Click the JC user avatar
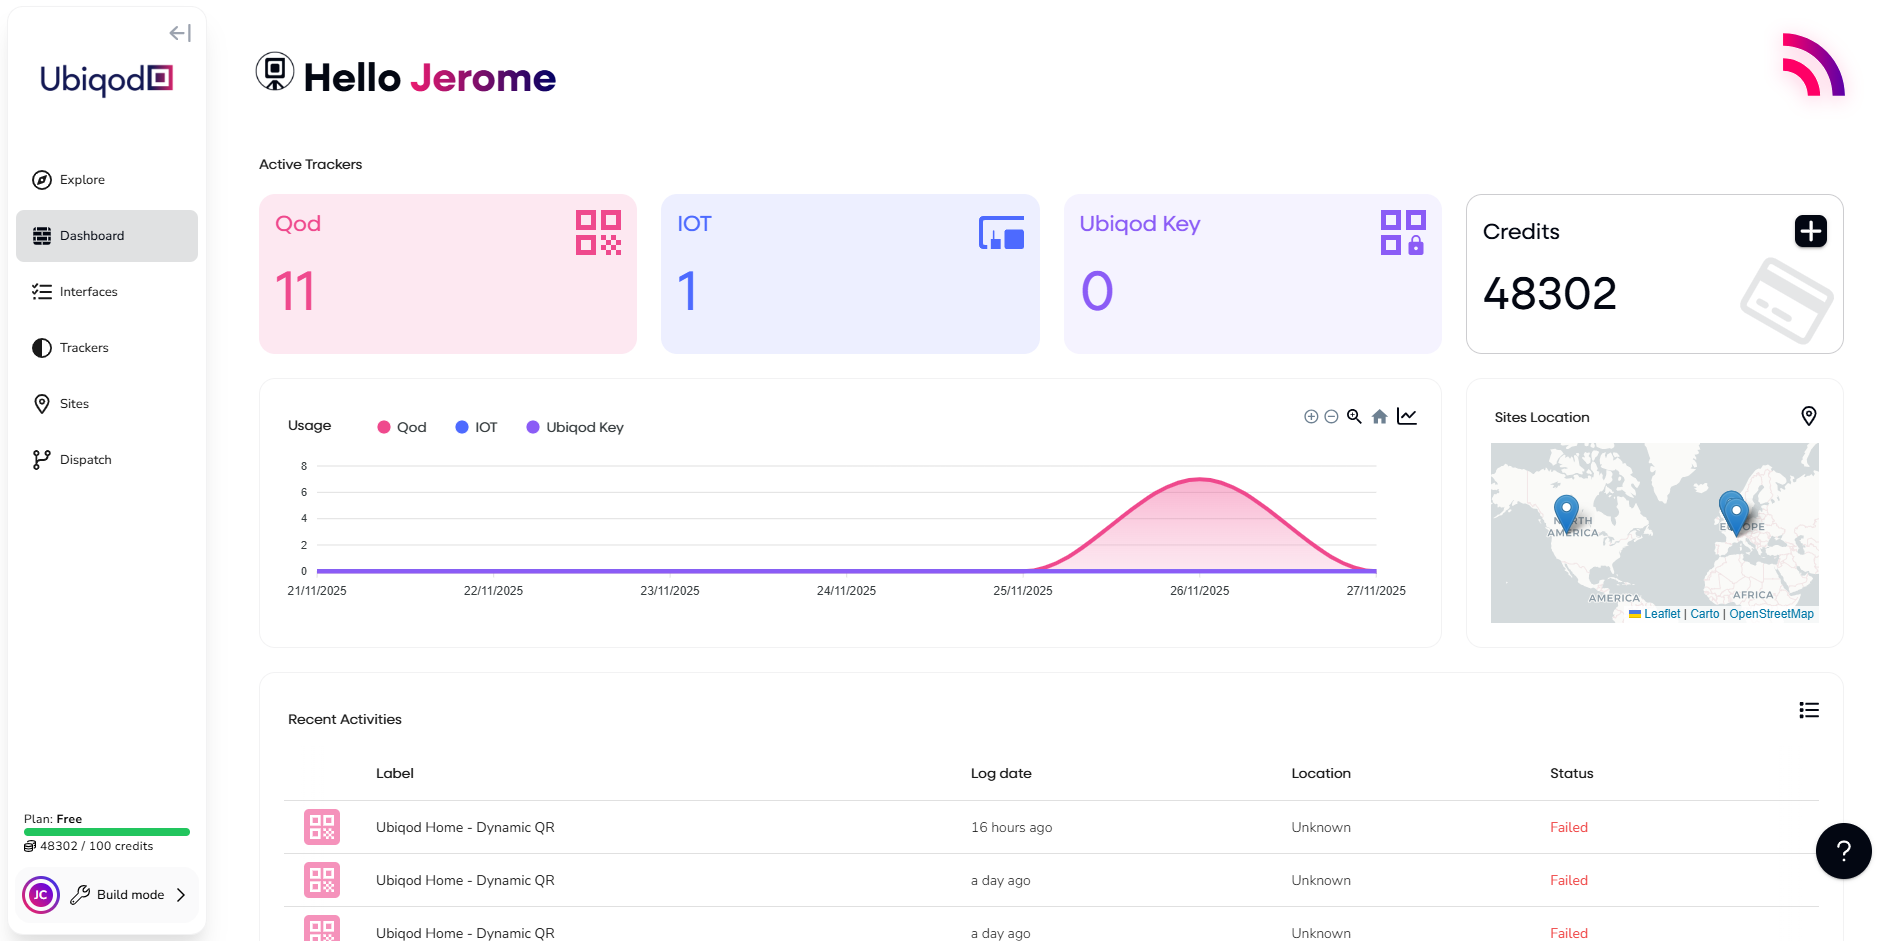 tap(41, 895)
